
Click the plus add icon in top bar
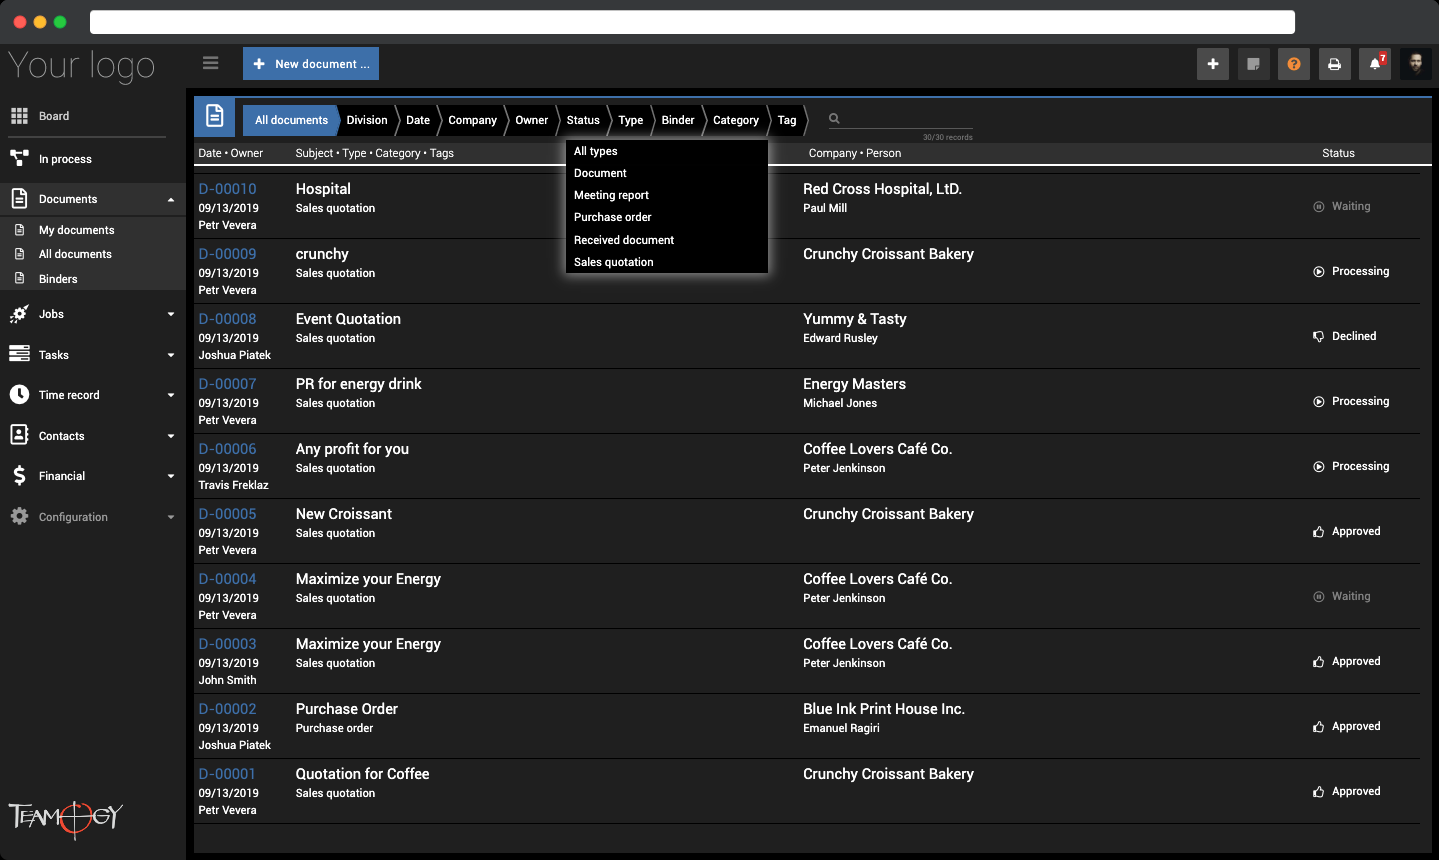click(x=1213, y=64)
